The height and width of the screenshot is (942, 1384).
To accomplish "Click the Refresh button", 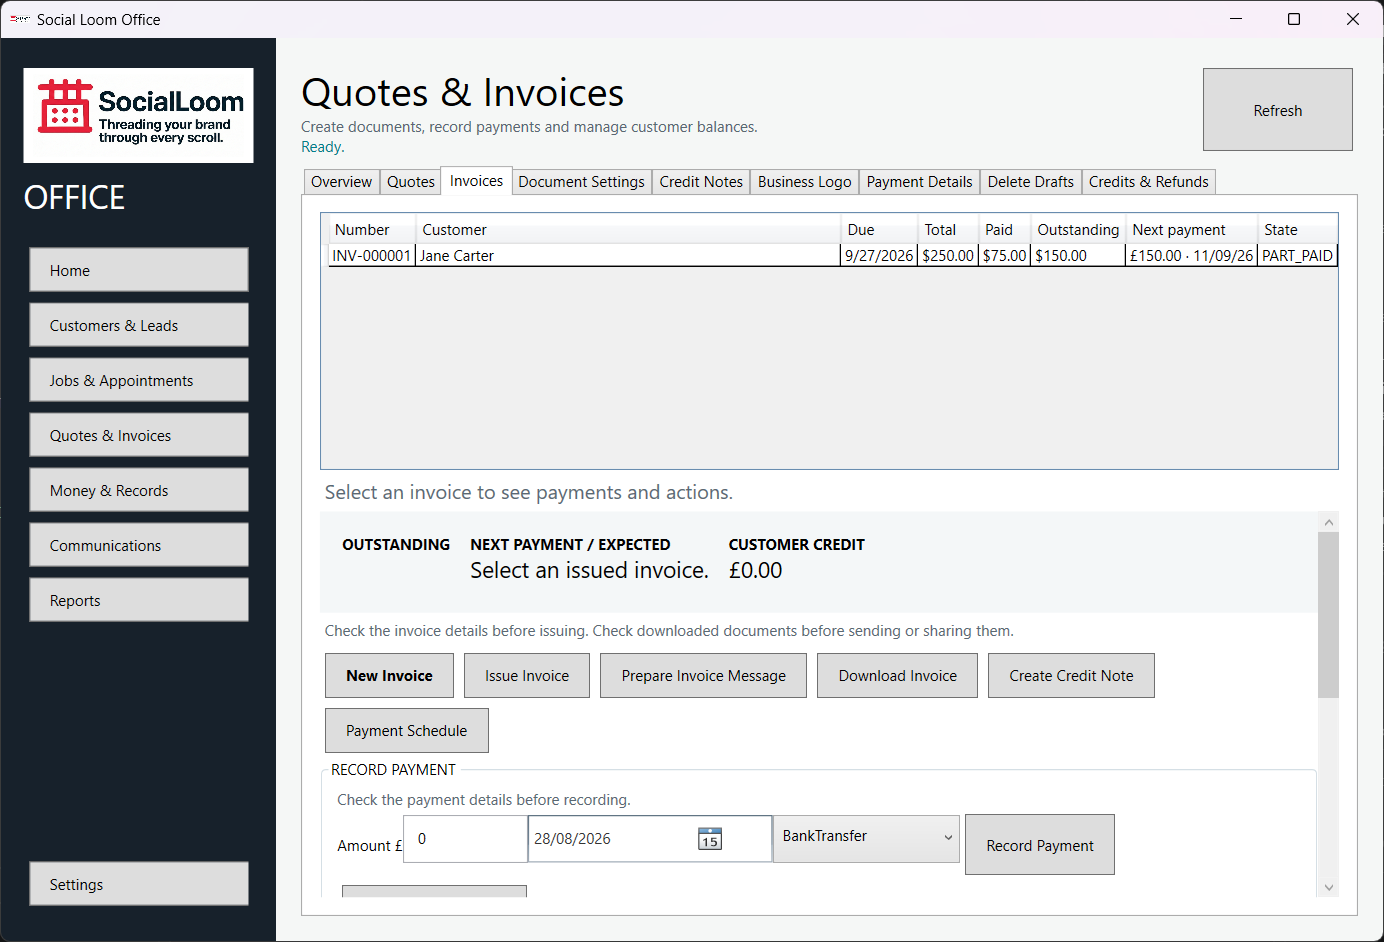I will click(1277, 110).
